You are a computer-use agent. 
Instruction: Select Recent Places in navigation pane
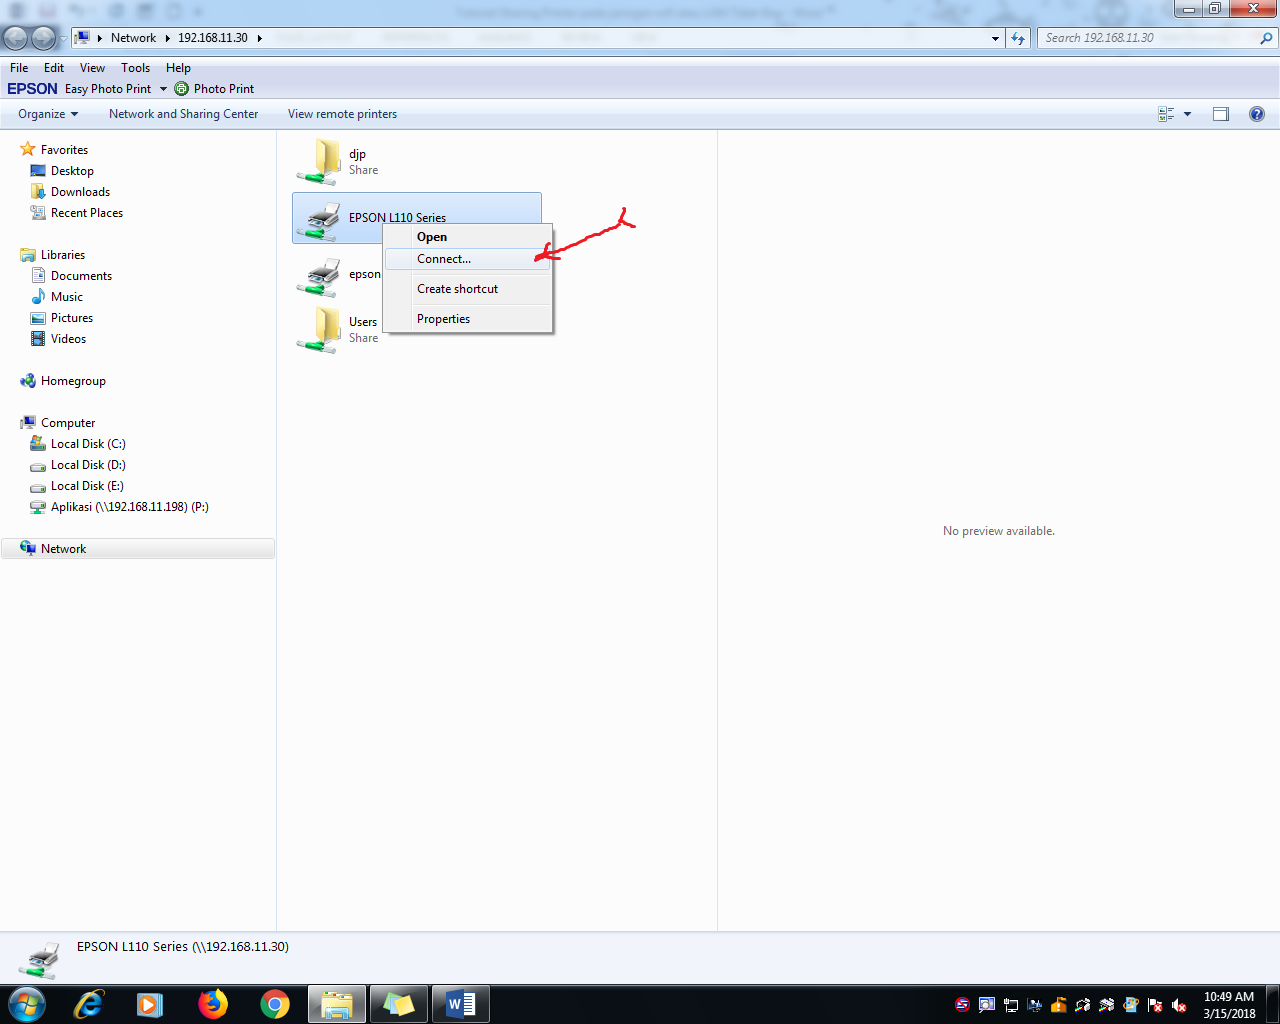click(x=87, y=213)
